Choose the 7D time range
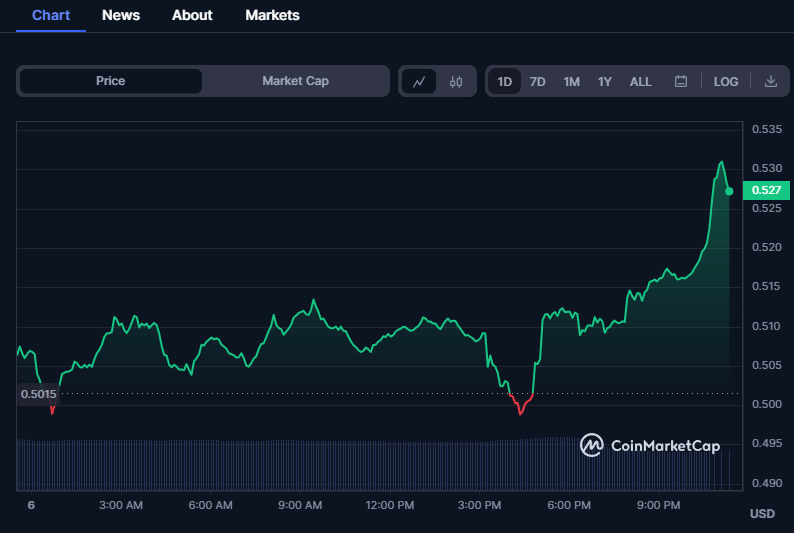 click(x=537, y=81)
